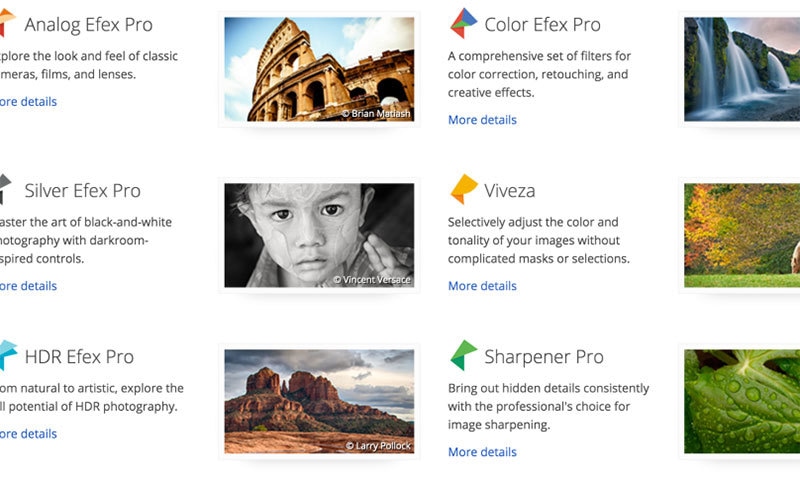The height and width of the screenshot is (480, 800).
Task: Click the Viveza heading text
Action: point(509,190)
